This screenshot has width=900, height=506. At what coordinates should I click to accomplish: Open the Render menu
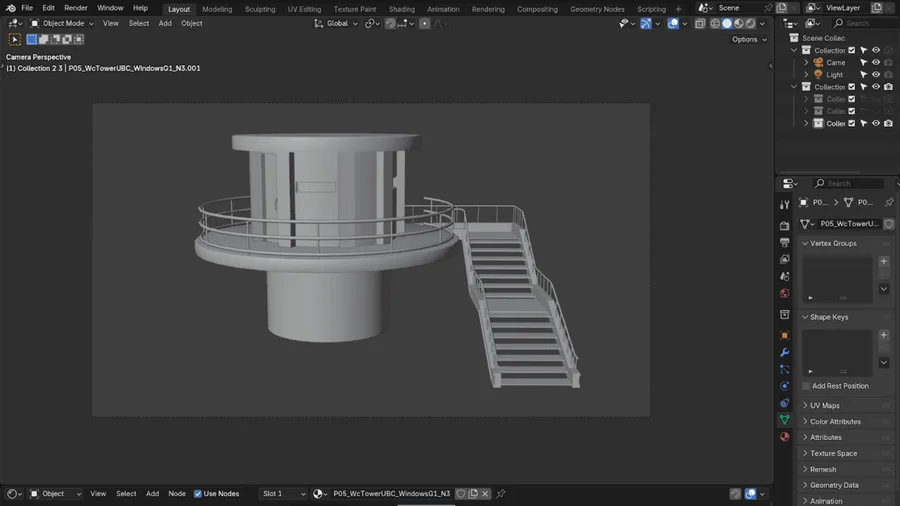coord(76,8)
